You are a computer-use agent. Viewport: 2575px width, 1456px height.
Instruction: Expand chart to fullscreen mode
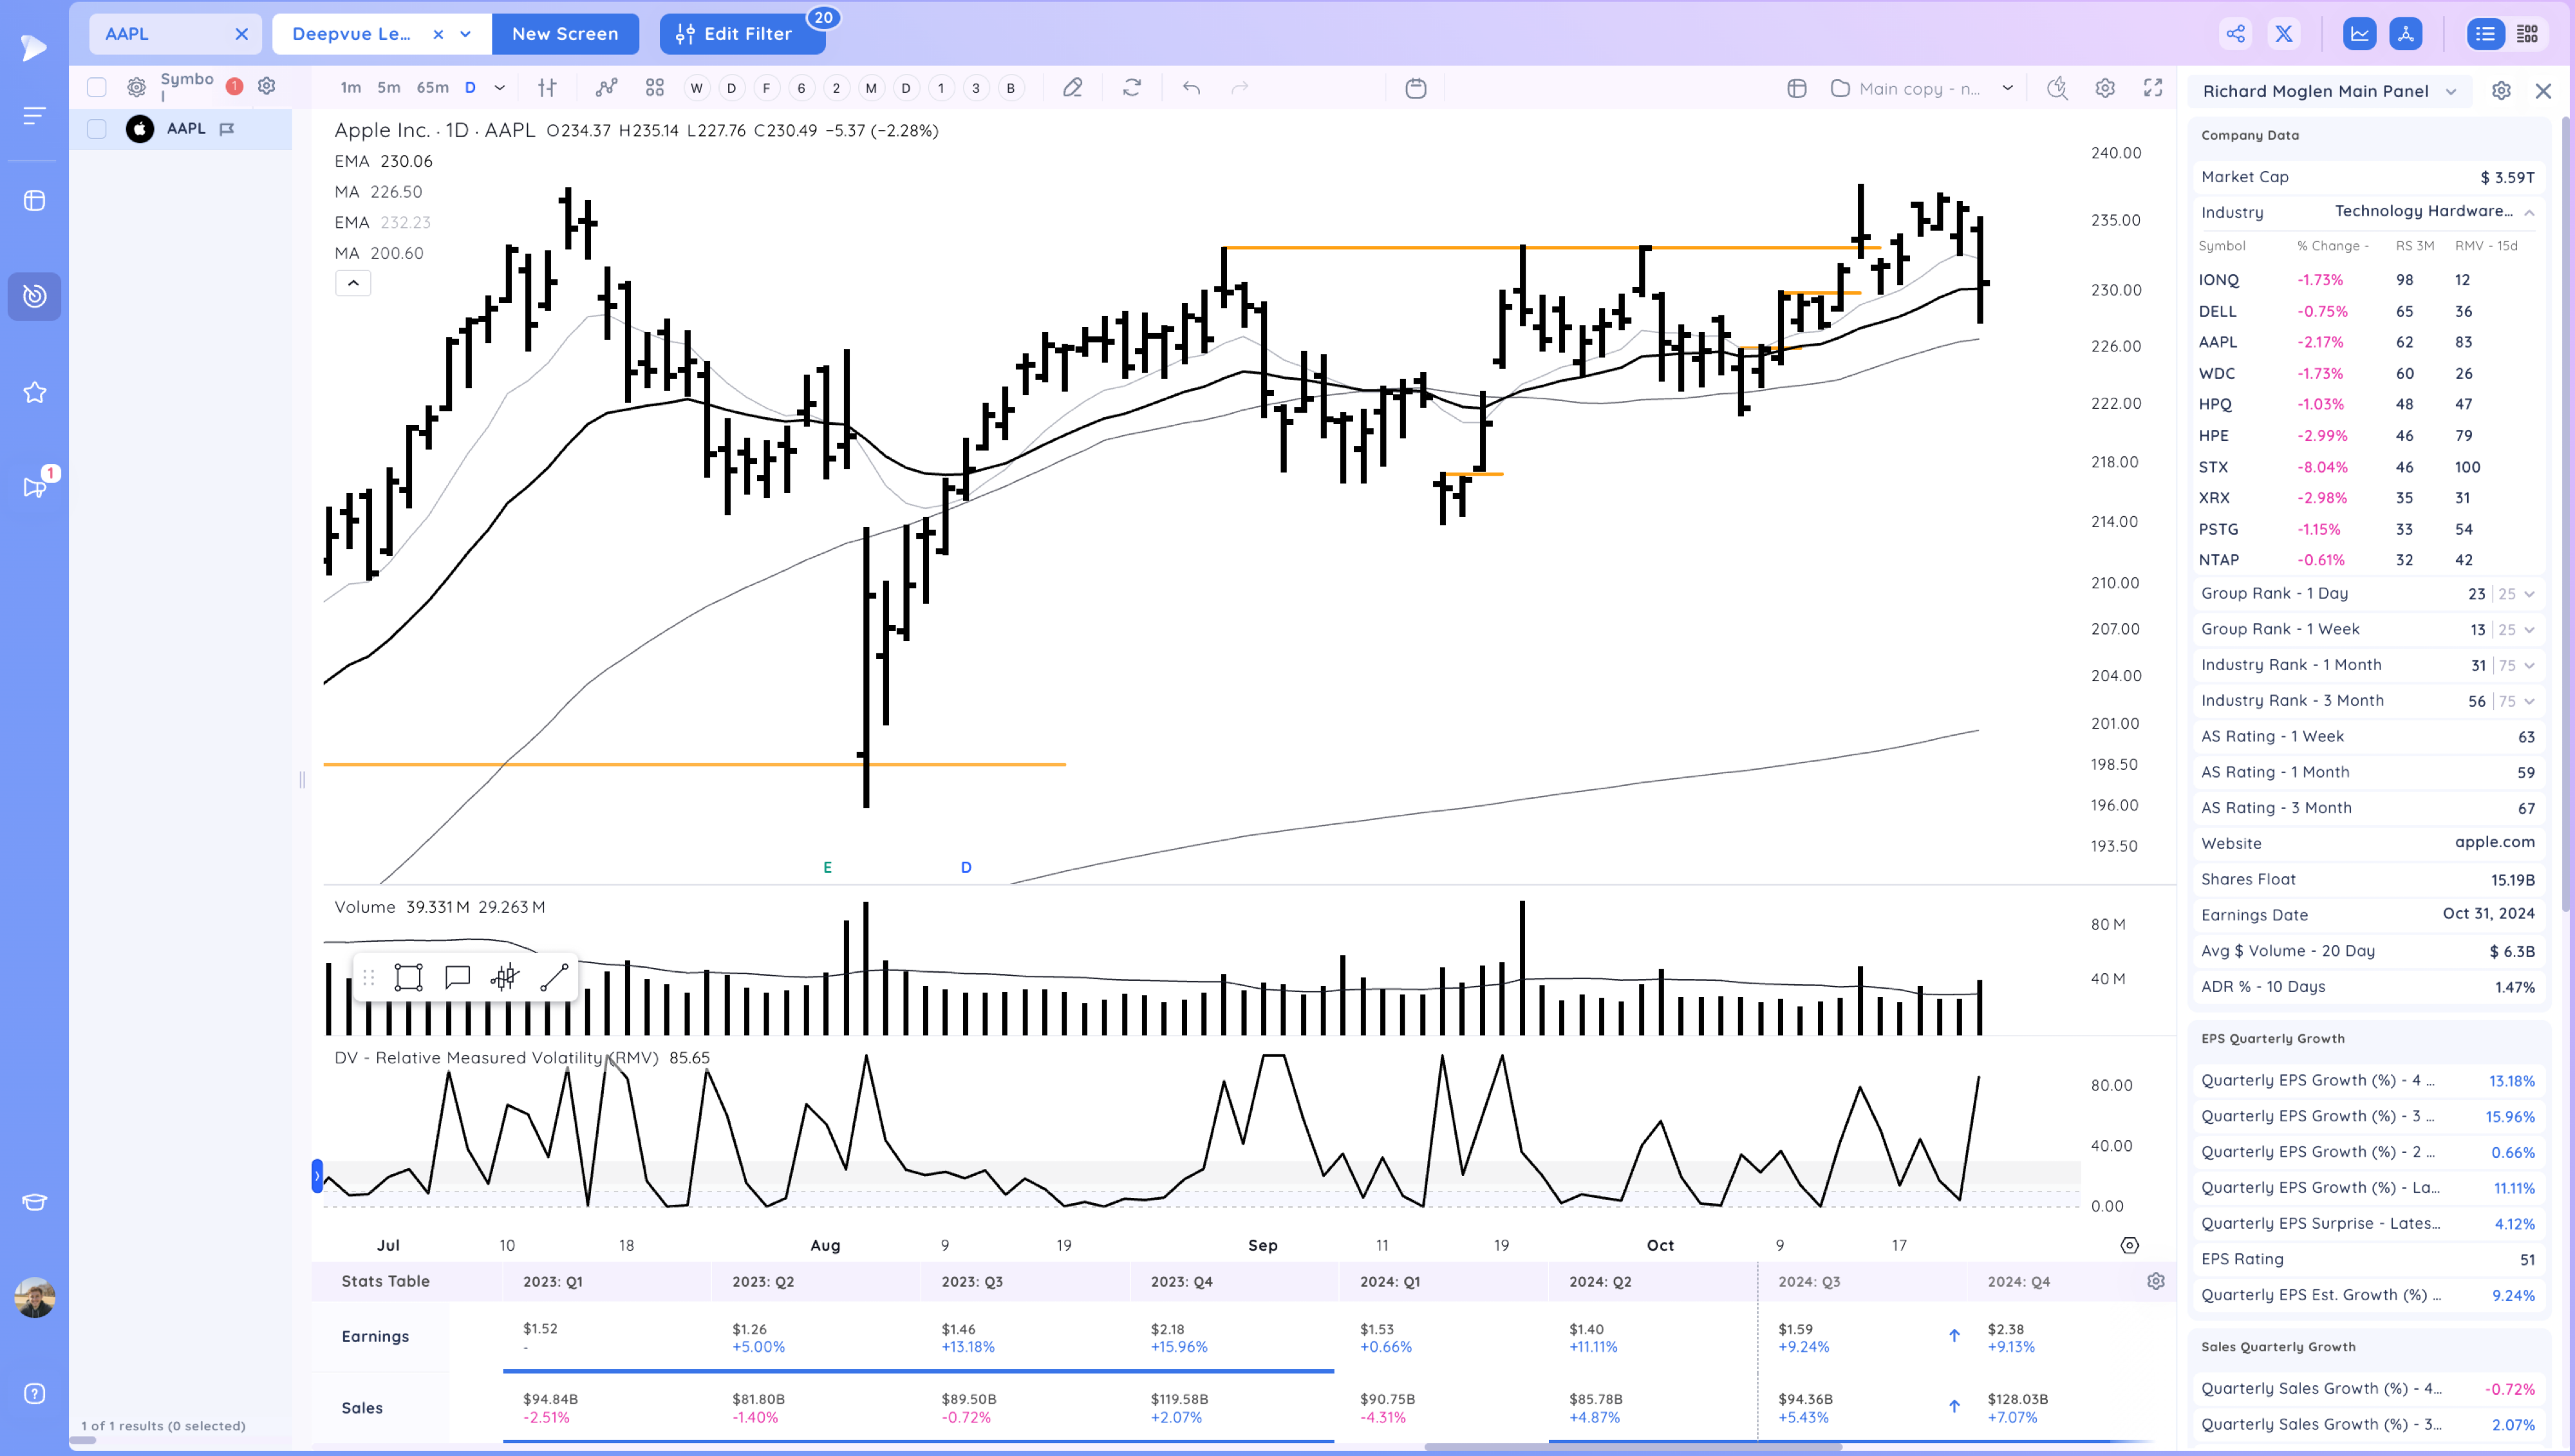pyautogui.click(x=2152, y=88)
